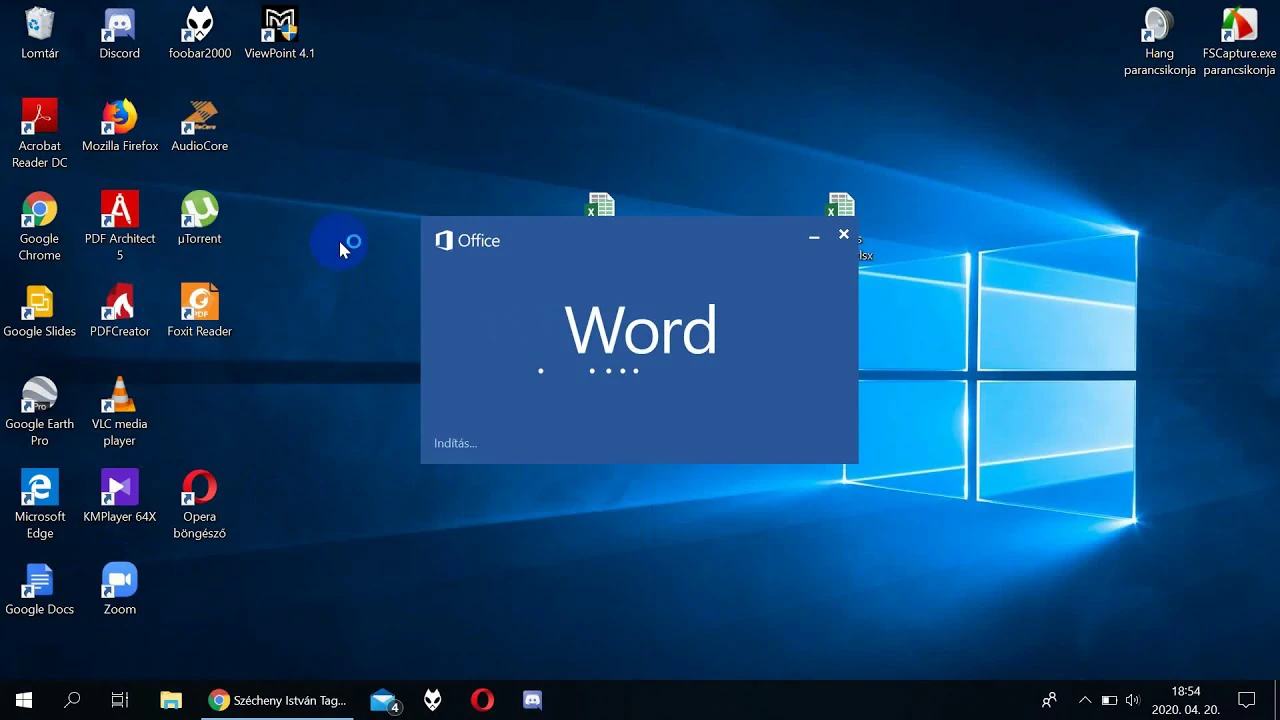The width and height of the screenshot is (1280, 720).
Task: Open File Explorer from the taskbar
Action: 171,700
